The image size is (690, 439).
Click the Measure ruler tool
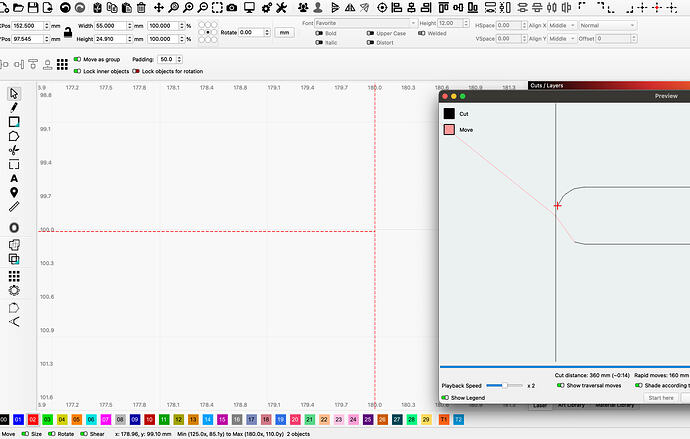14,206
